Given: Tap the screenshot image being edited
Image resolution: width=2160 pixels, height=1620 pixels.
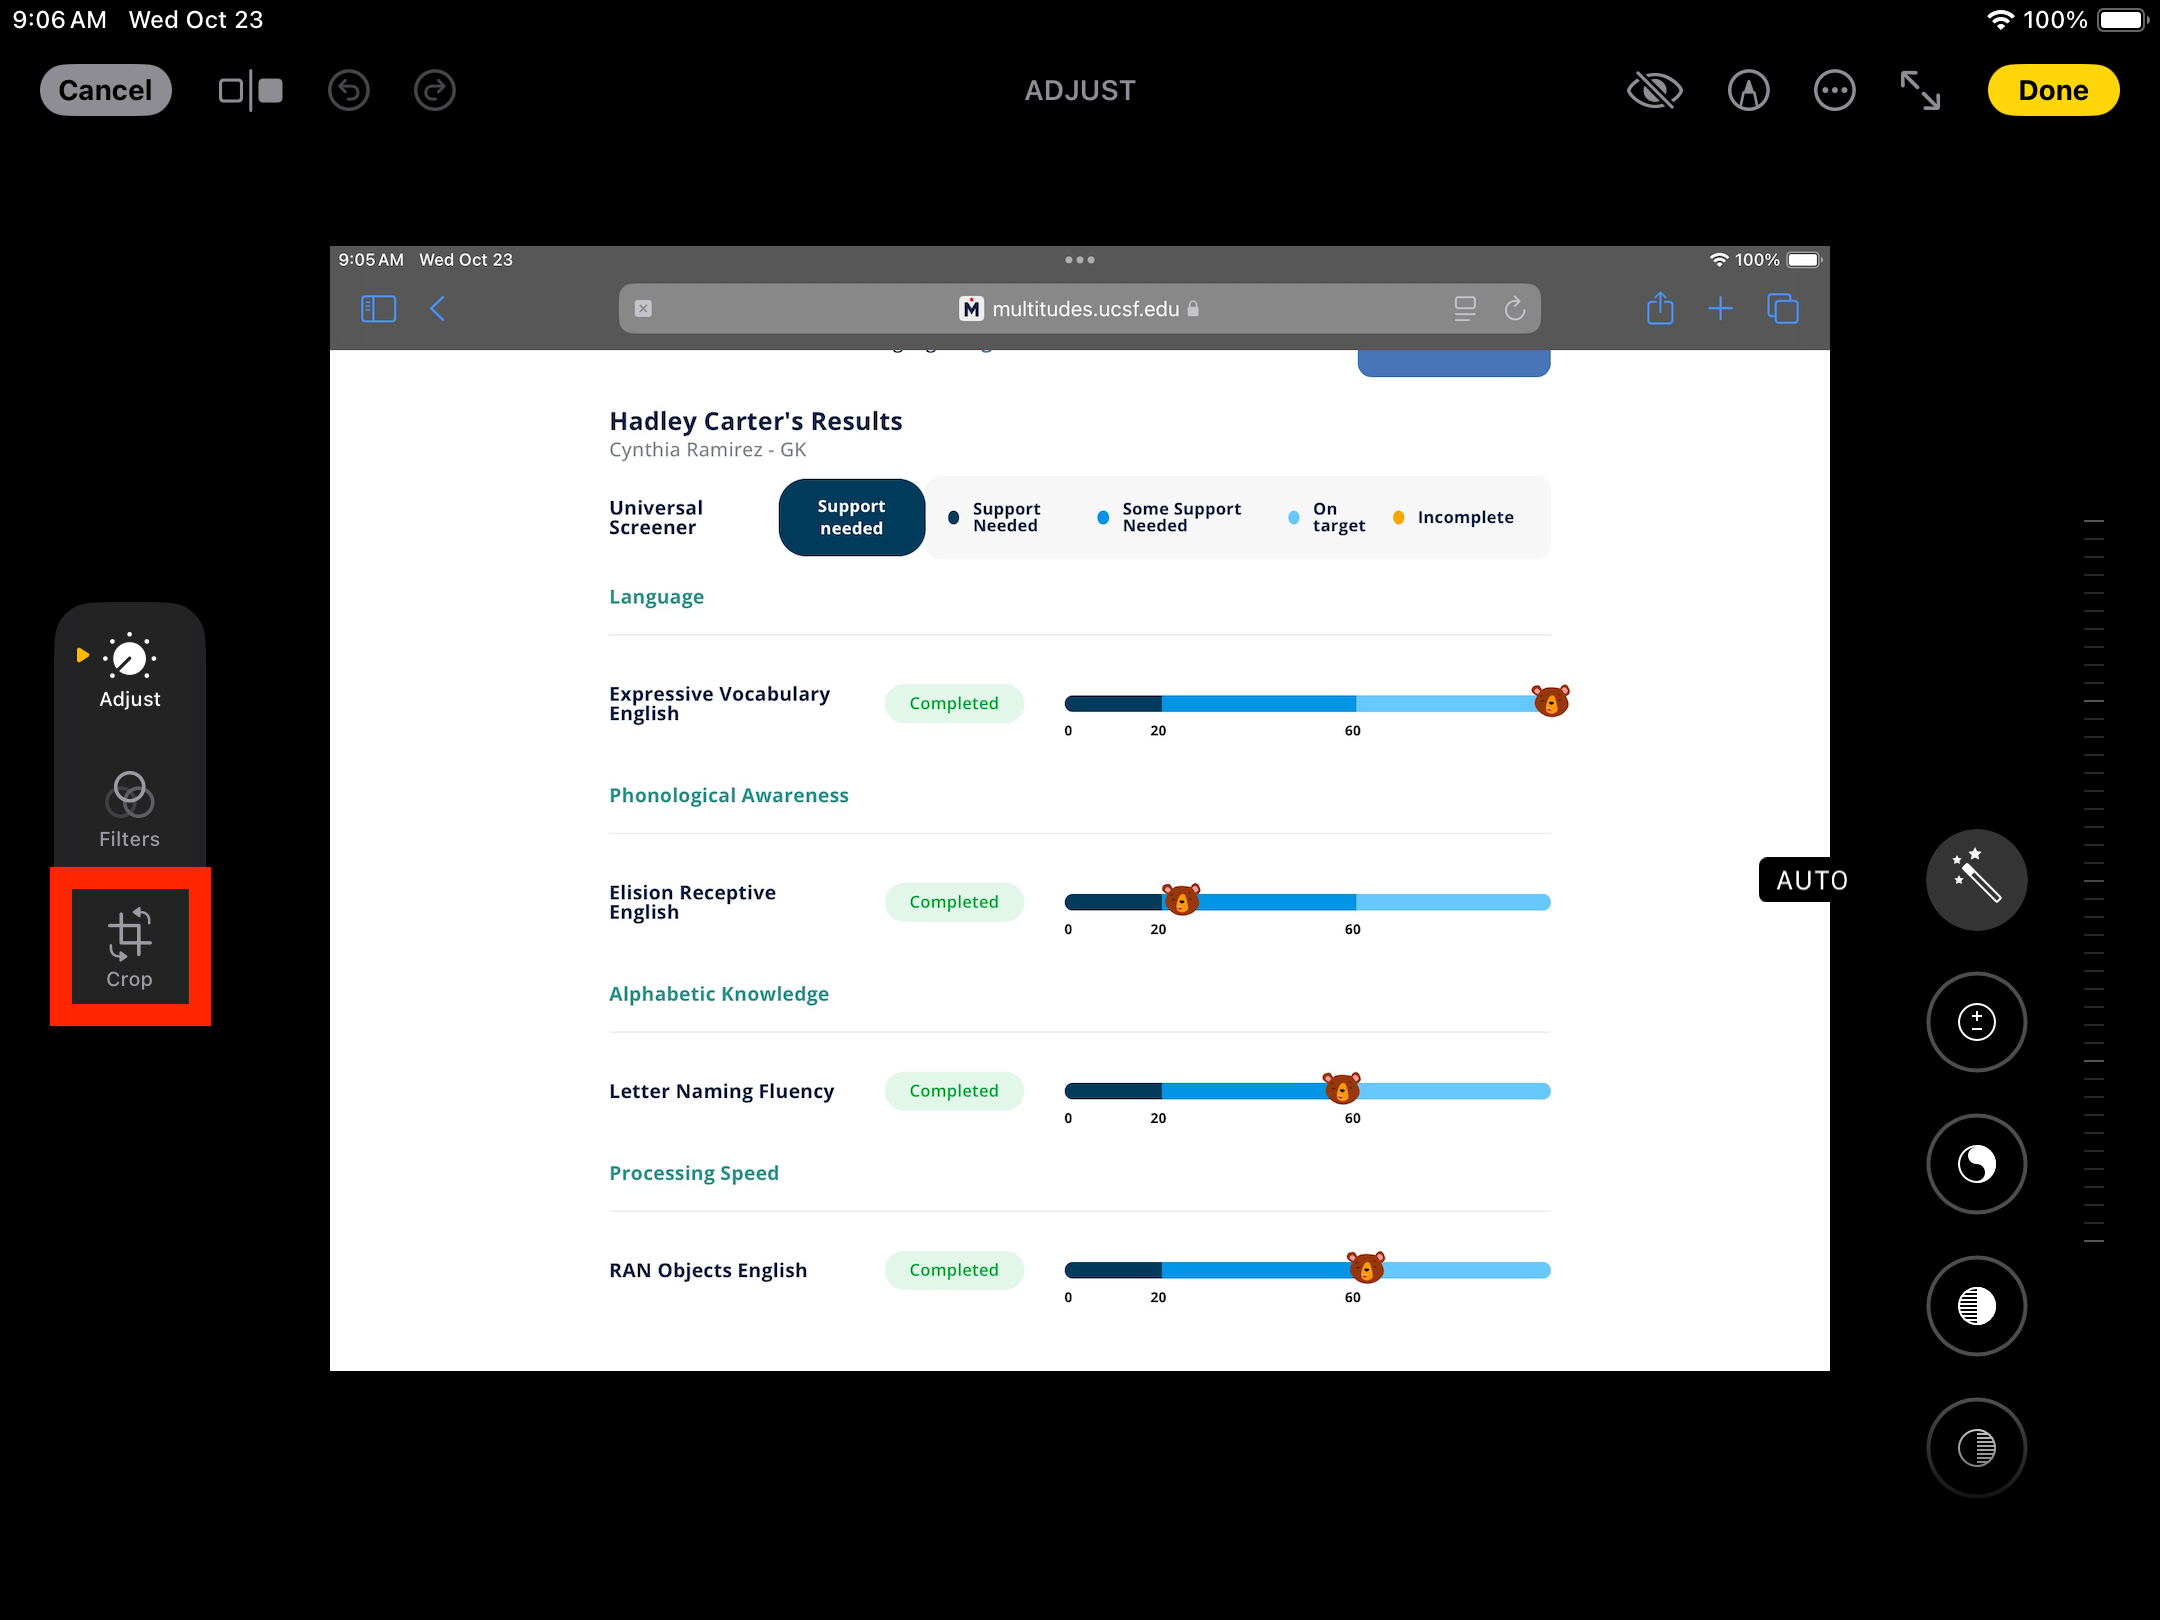Looking at the screenshot, I should click(1080, 808).
